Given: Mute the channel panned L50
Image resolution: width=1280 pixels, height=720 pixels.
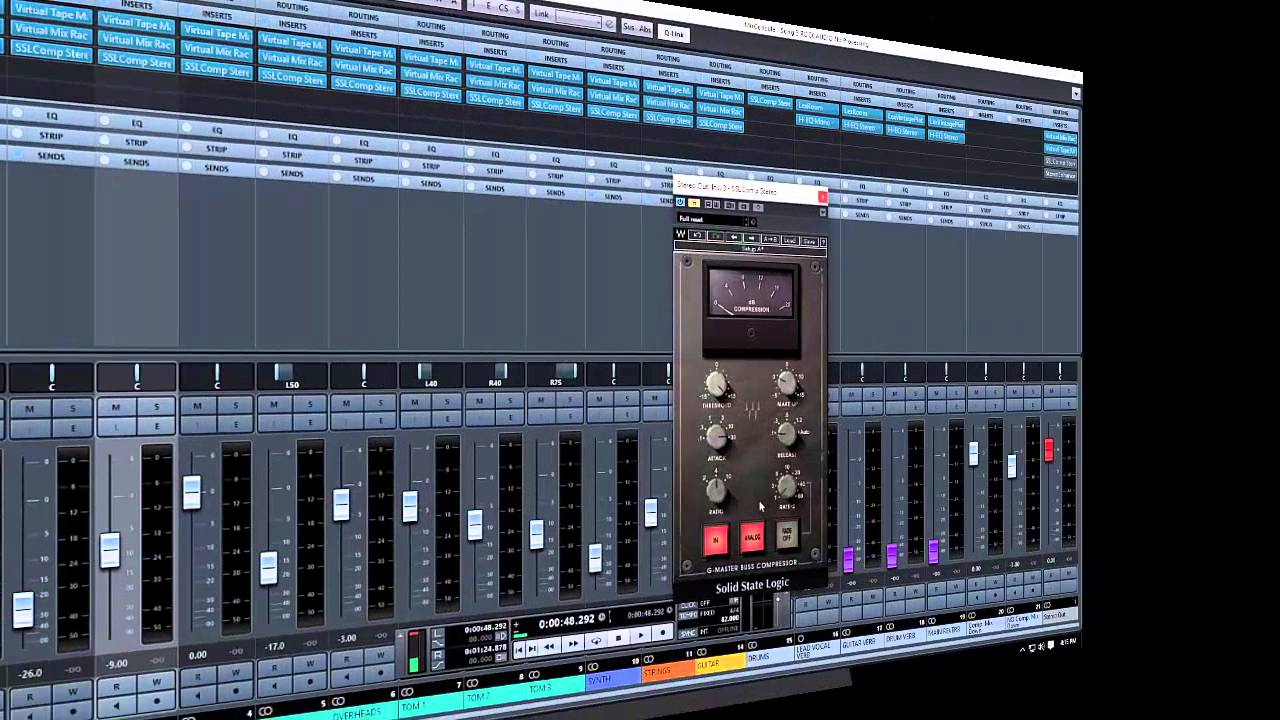Looking at the screenshot, I should click(x=274, y=405).
